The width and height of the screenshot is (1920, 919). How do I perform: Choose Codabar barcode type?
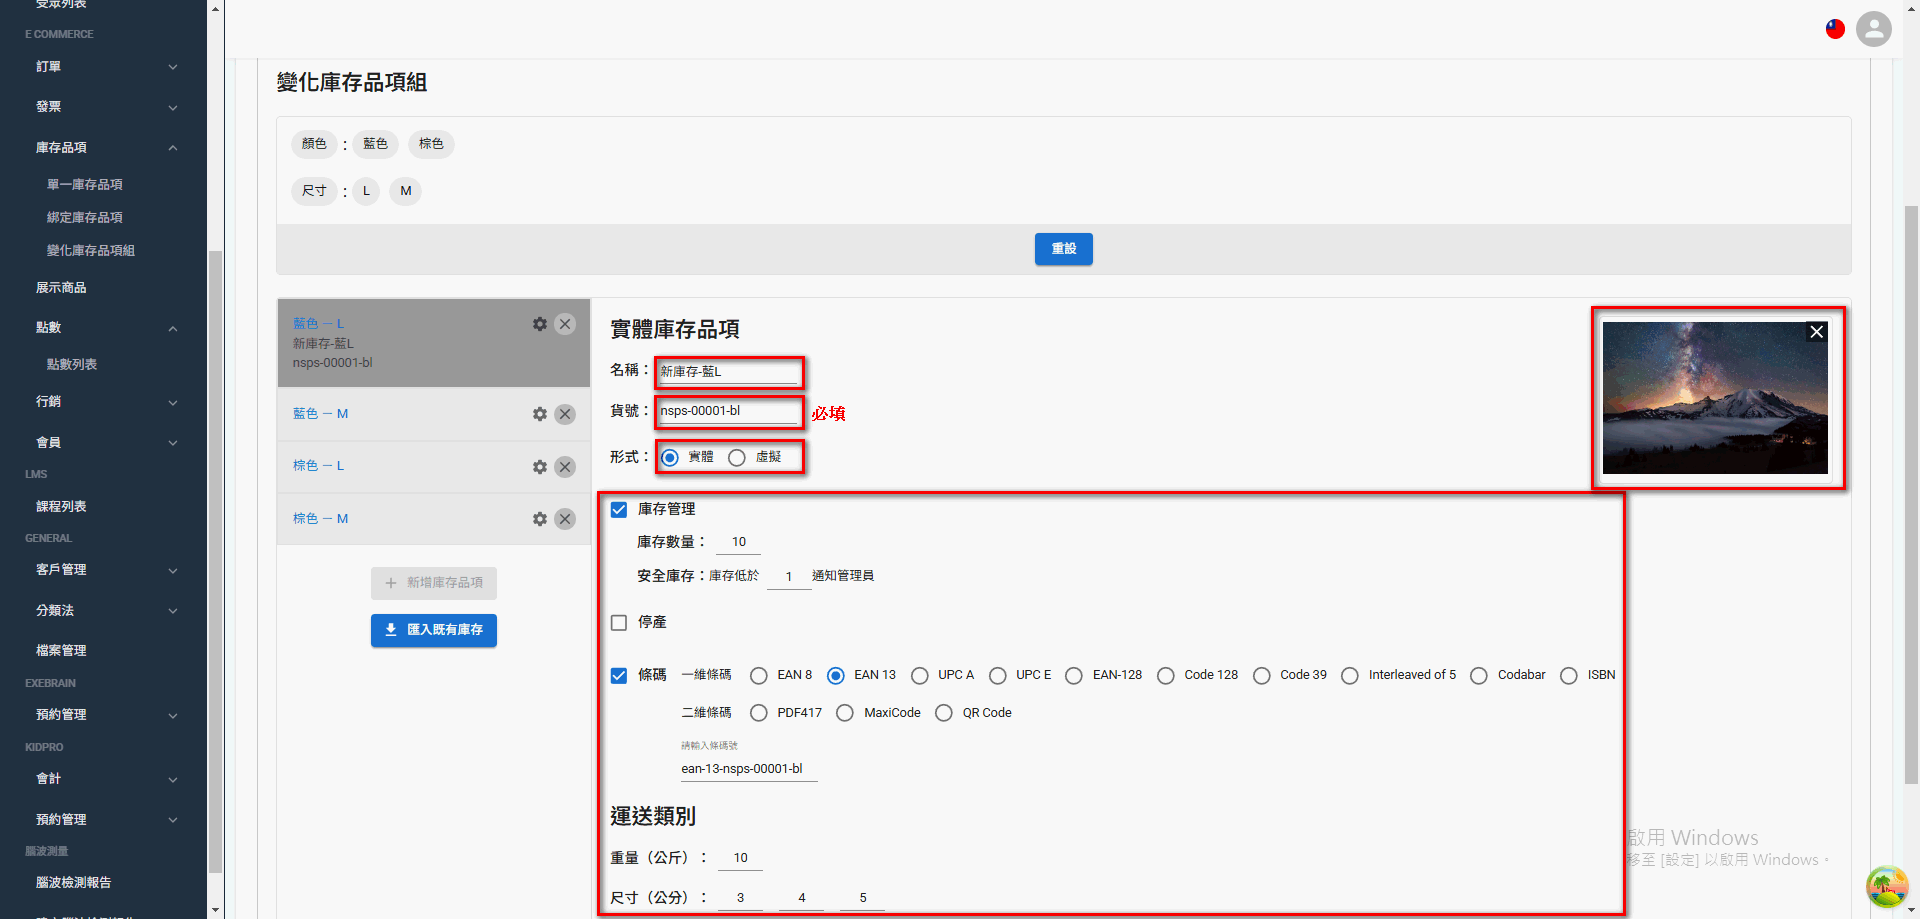click(x=1479, y=676)
